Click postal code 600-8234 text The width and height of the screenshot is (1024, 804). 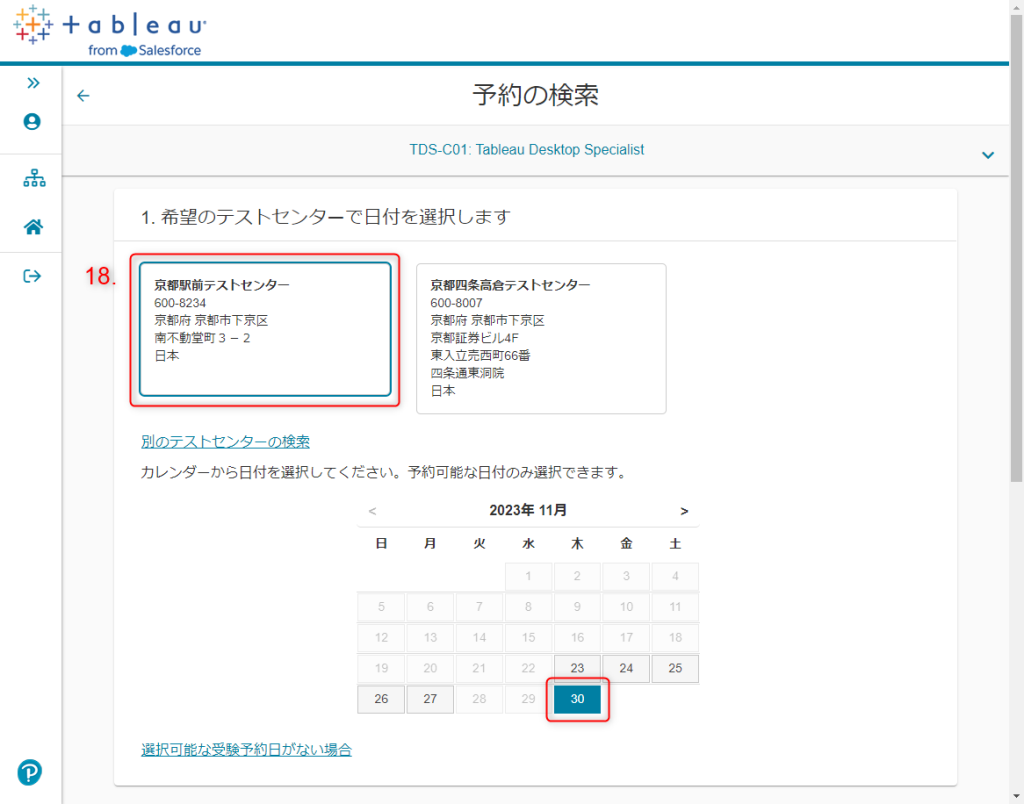(180, 303)
